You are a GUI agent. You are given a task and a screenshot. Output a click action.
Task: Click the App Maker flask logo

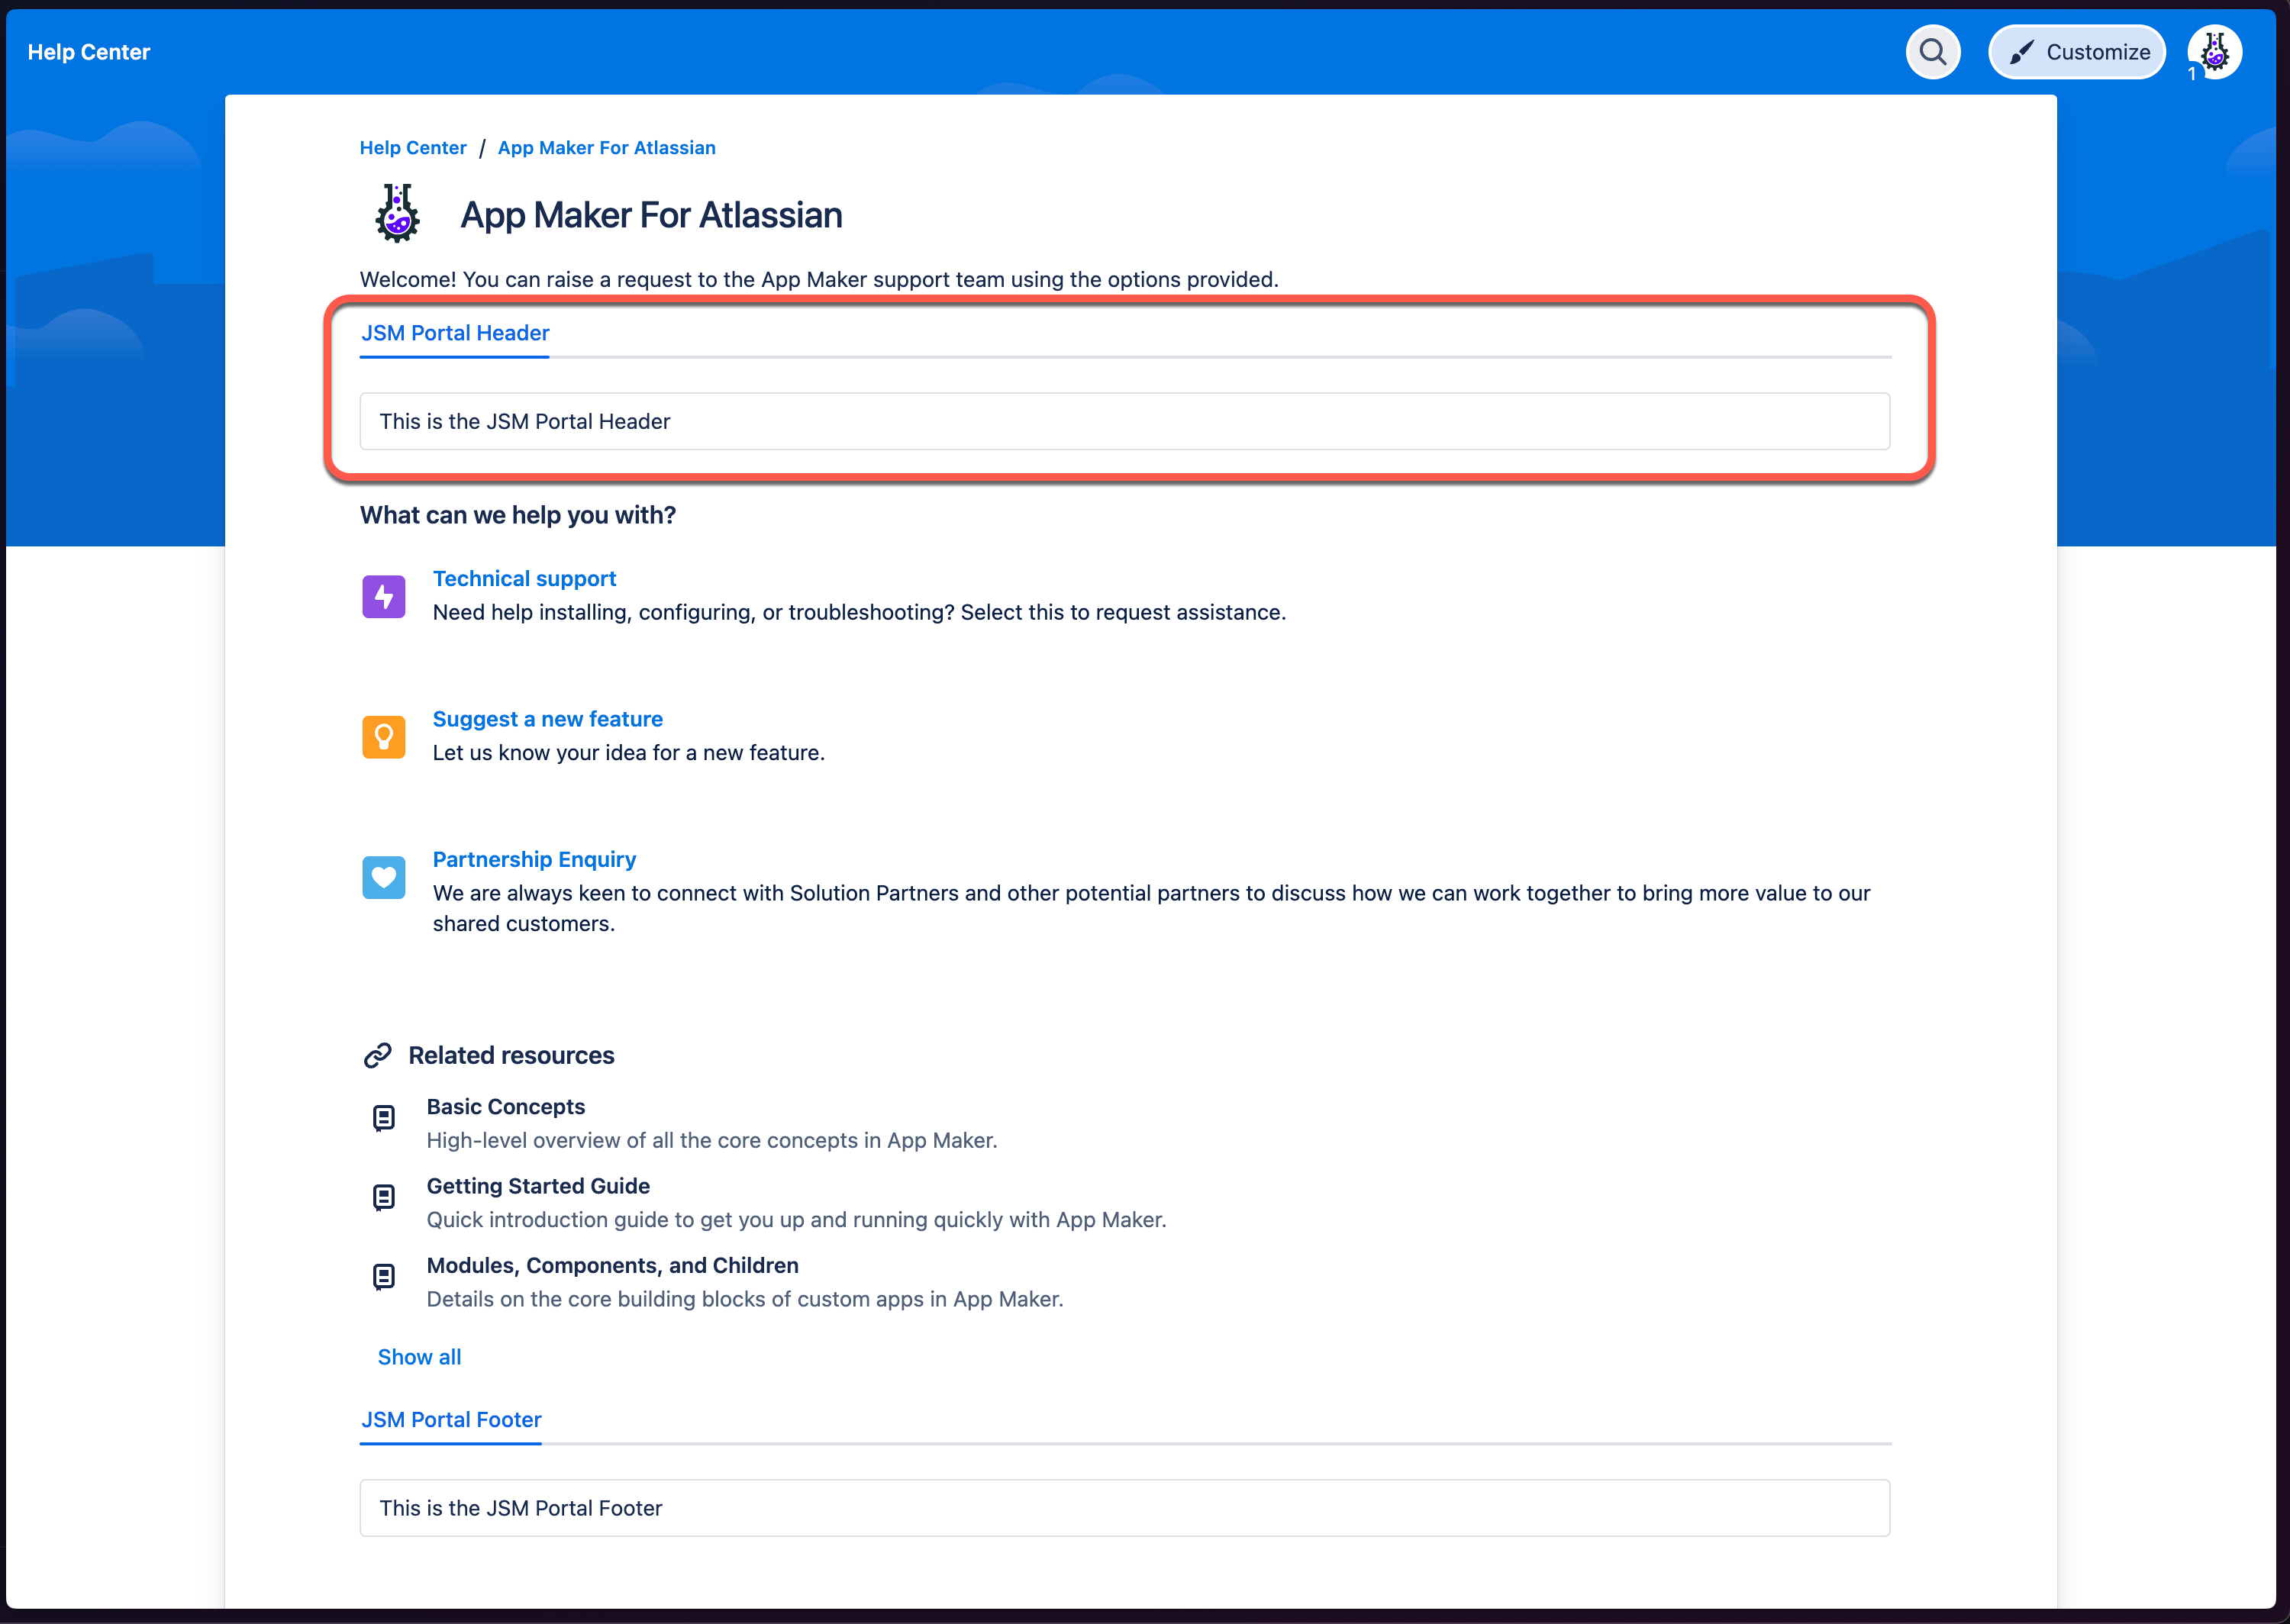click(397, 214)
